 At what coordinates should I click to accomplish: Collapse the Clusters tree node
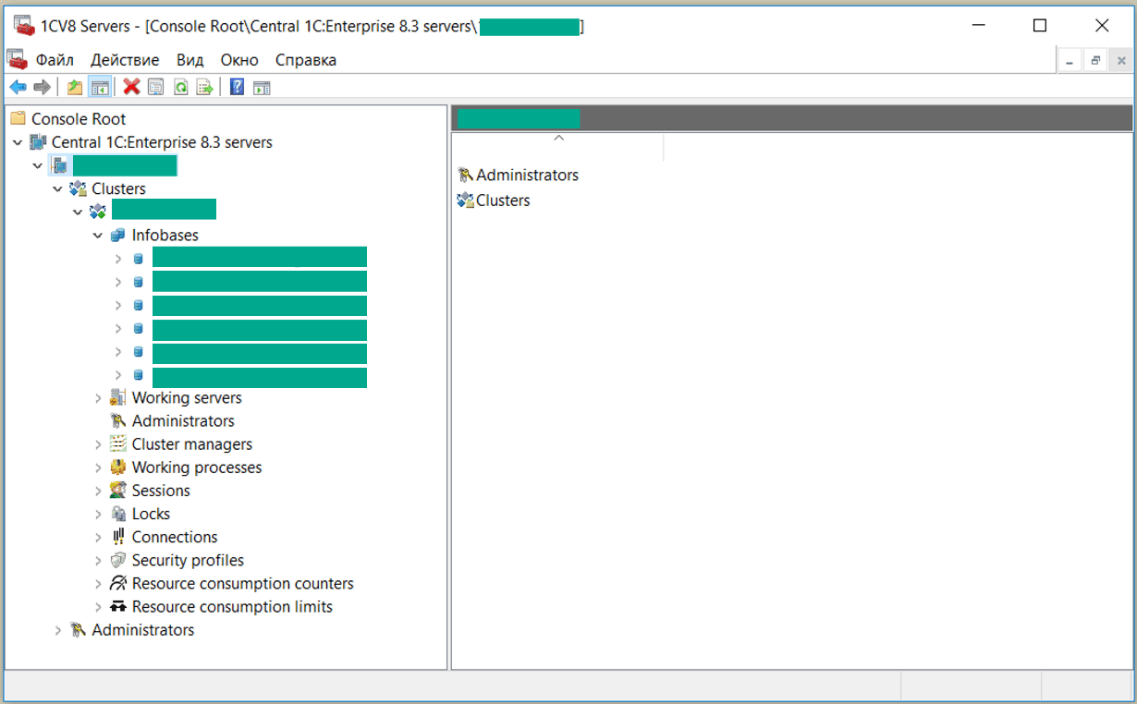click(x=58, y=189)
